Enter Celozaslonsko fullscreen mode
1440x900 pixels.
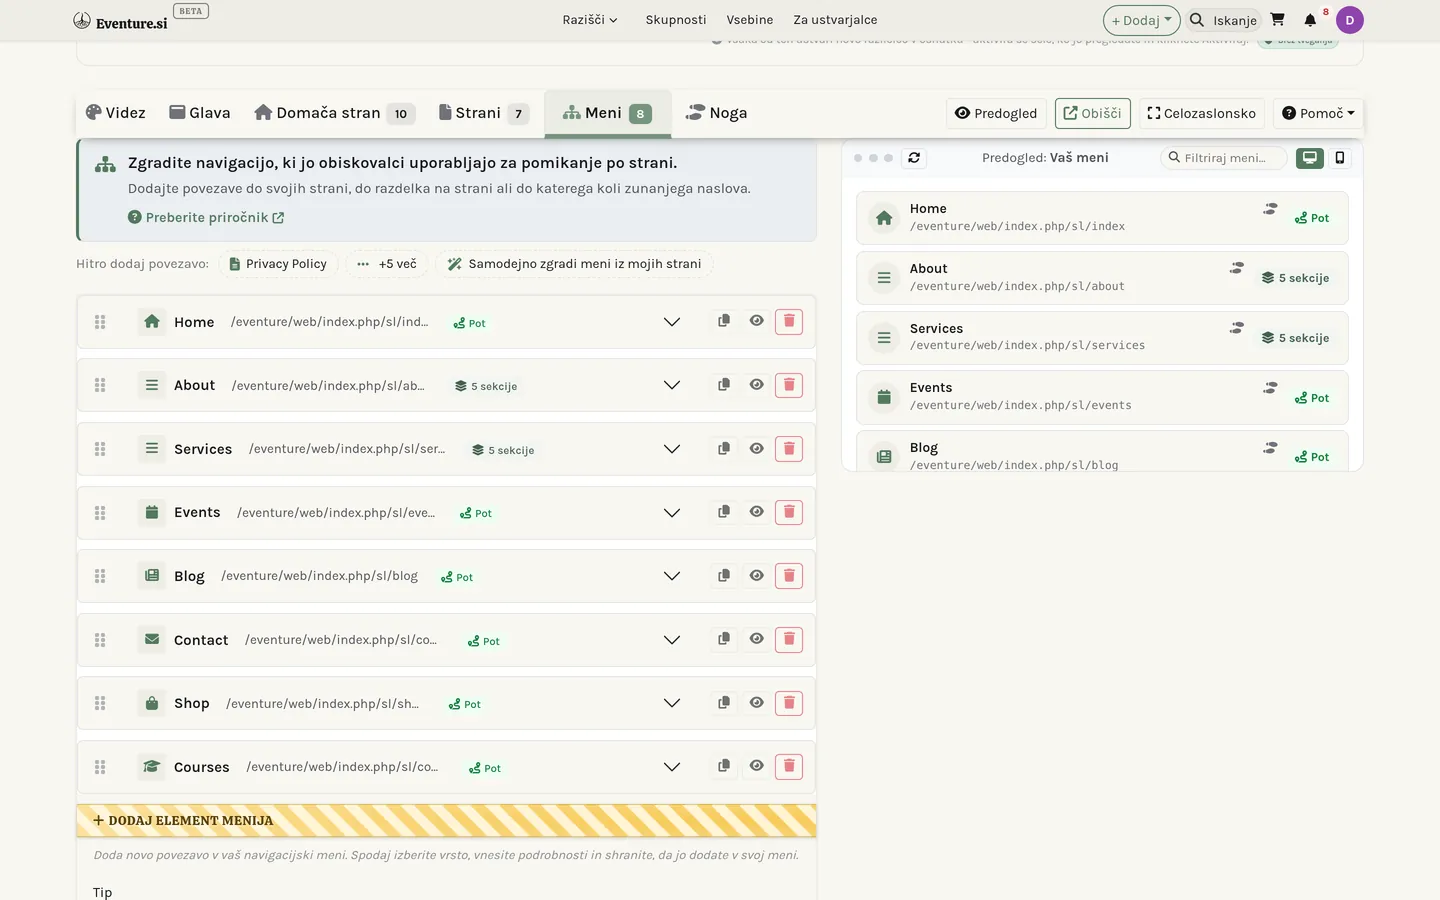[x=1201, y=113]
